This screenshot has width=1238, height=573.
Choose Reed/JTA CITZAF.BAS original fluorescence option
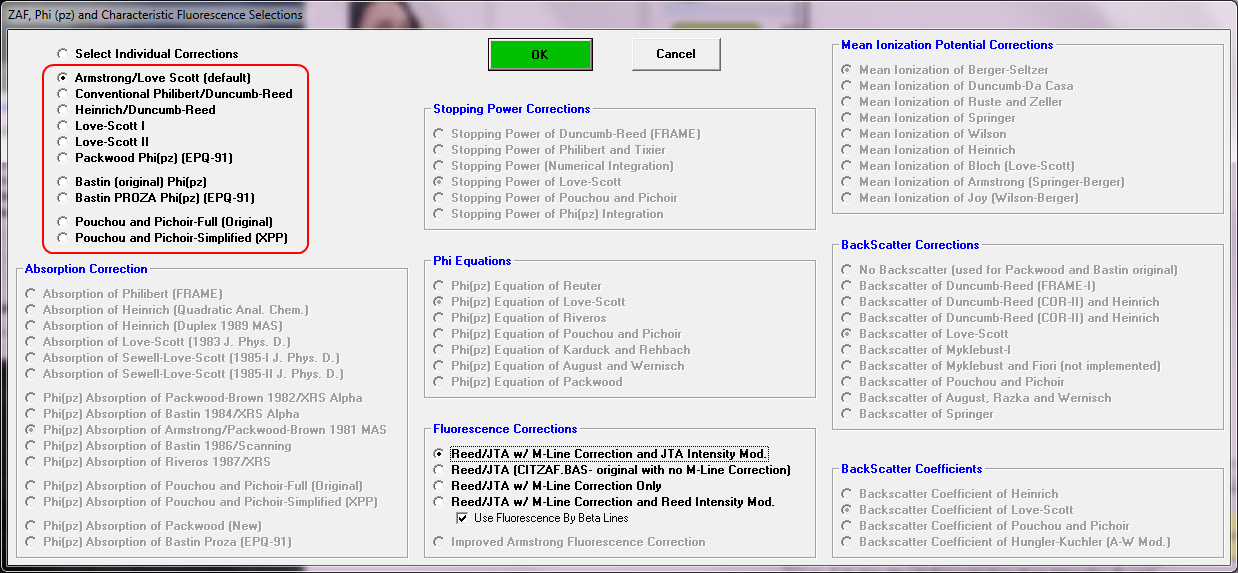pos(440,470)
